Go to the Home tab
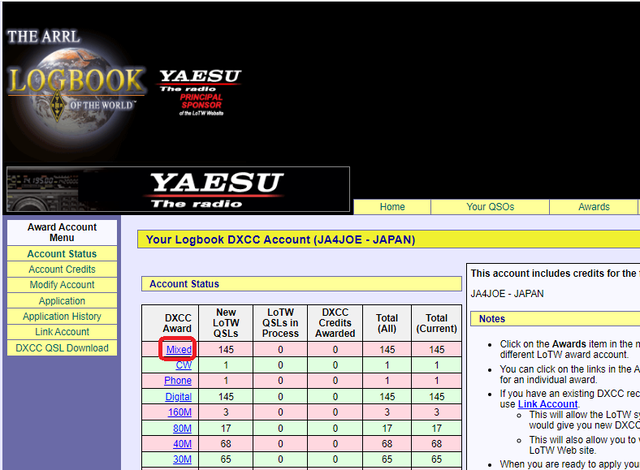Viewport: 640px width, 470px height. click(x=392, y=207)
